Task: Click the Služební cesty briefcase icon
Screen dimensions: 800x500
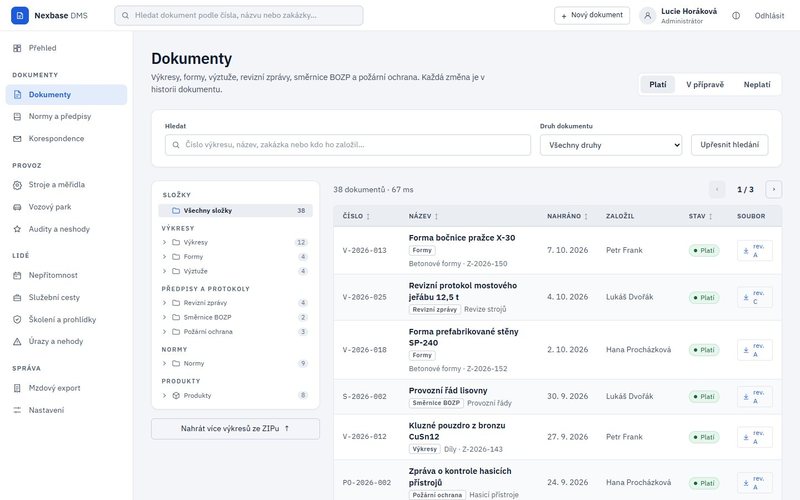Action: click(17, 297)
